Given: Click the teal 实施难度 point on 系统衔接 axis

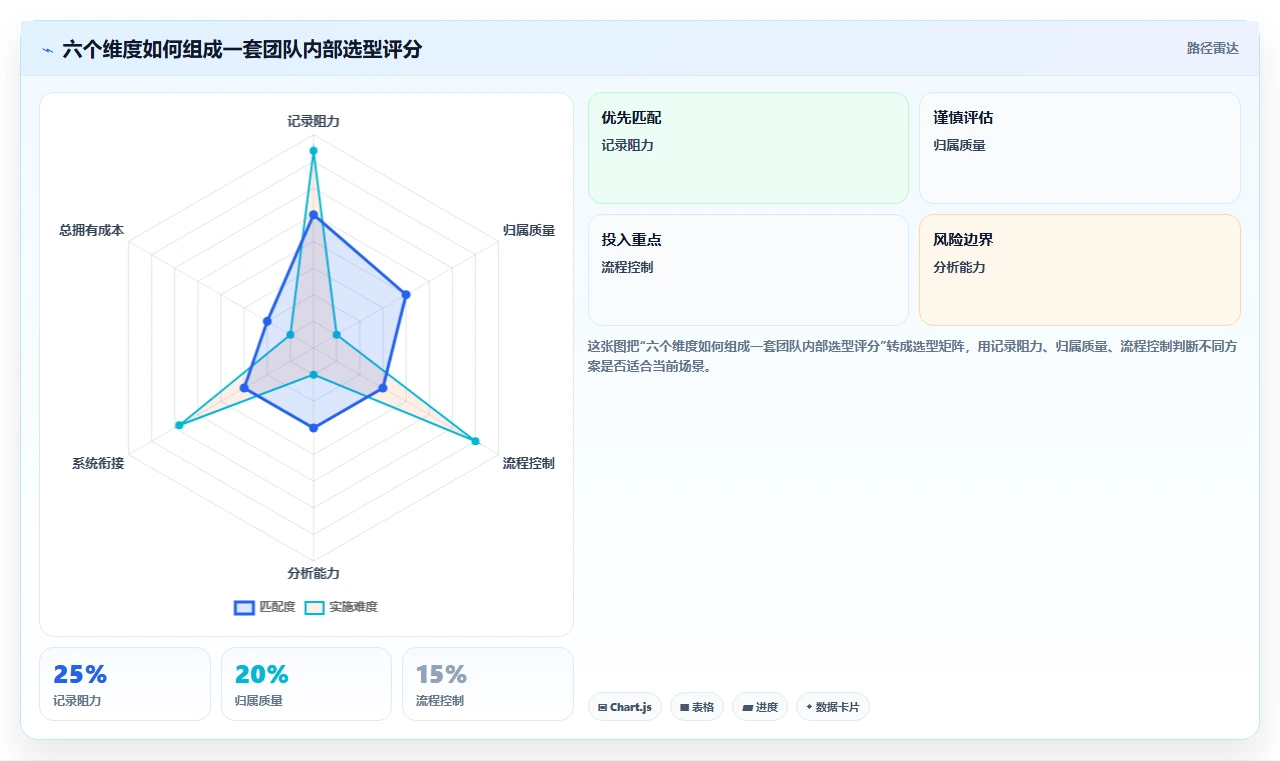Looking at the screenshot, I should tap(179, 426).
